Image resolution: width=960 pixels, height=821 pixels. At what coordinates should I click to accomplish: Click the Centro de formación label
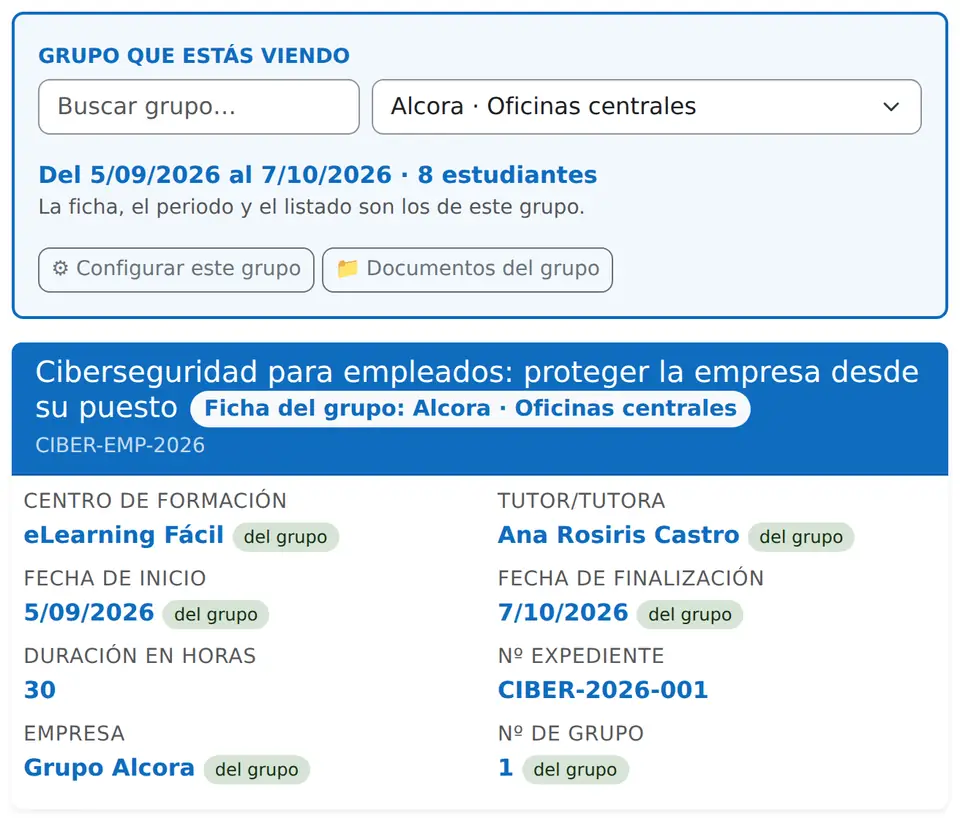click(x=155, y=501)
